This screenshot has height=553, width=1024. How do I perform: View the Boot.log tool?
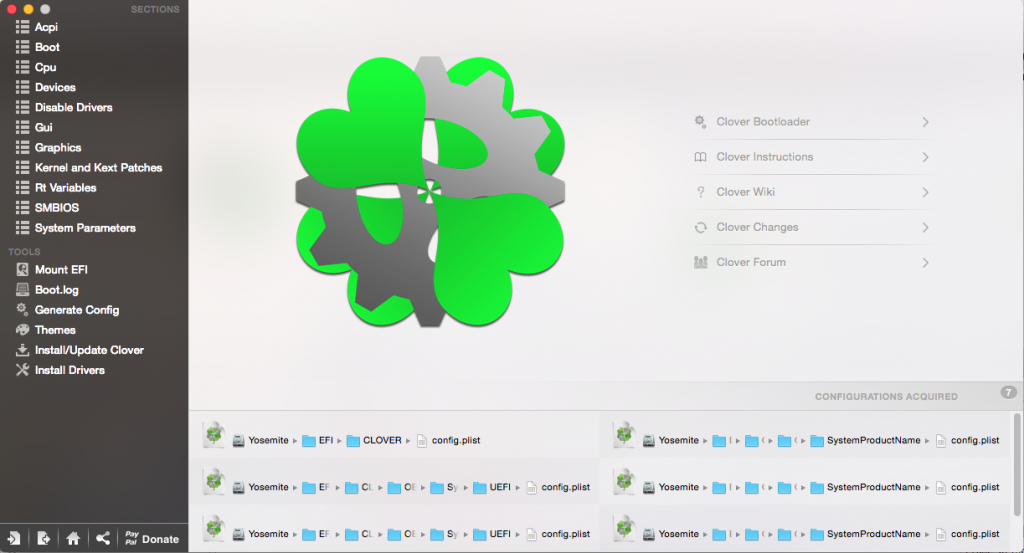point(56,290)
